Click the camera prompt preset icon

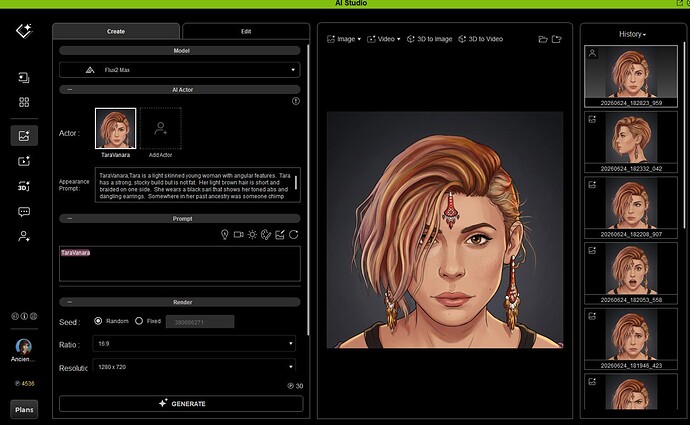(239, 234)
